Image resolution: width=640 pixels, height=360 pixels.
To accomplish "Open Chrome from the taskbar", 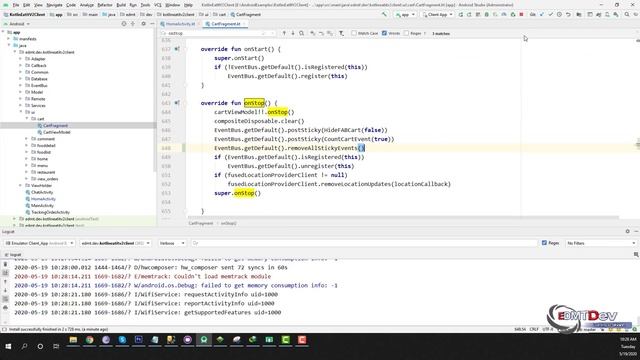I will [89, 340].
